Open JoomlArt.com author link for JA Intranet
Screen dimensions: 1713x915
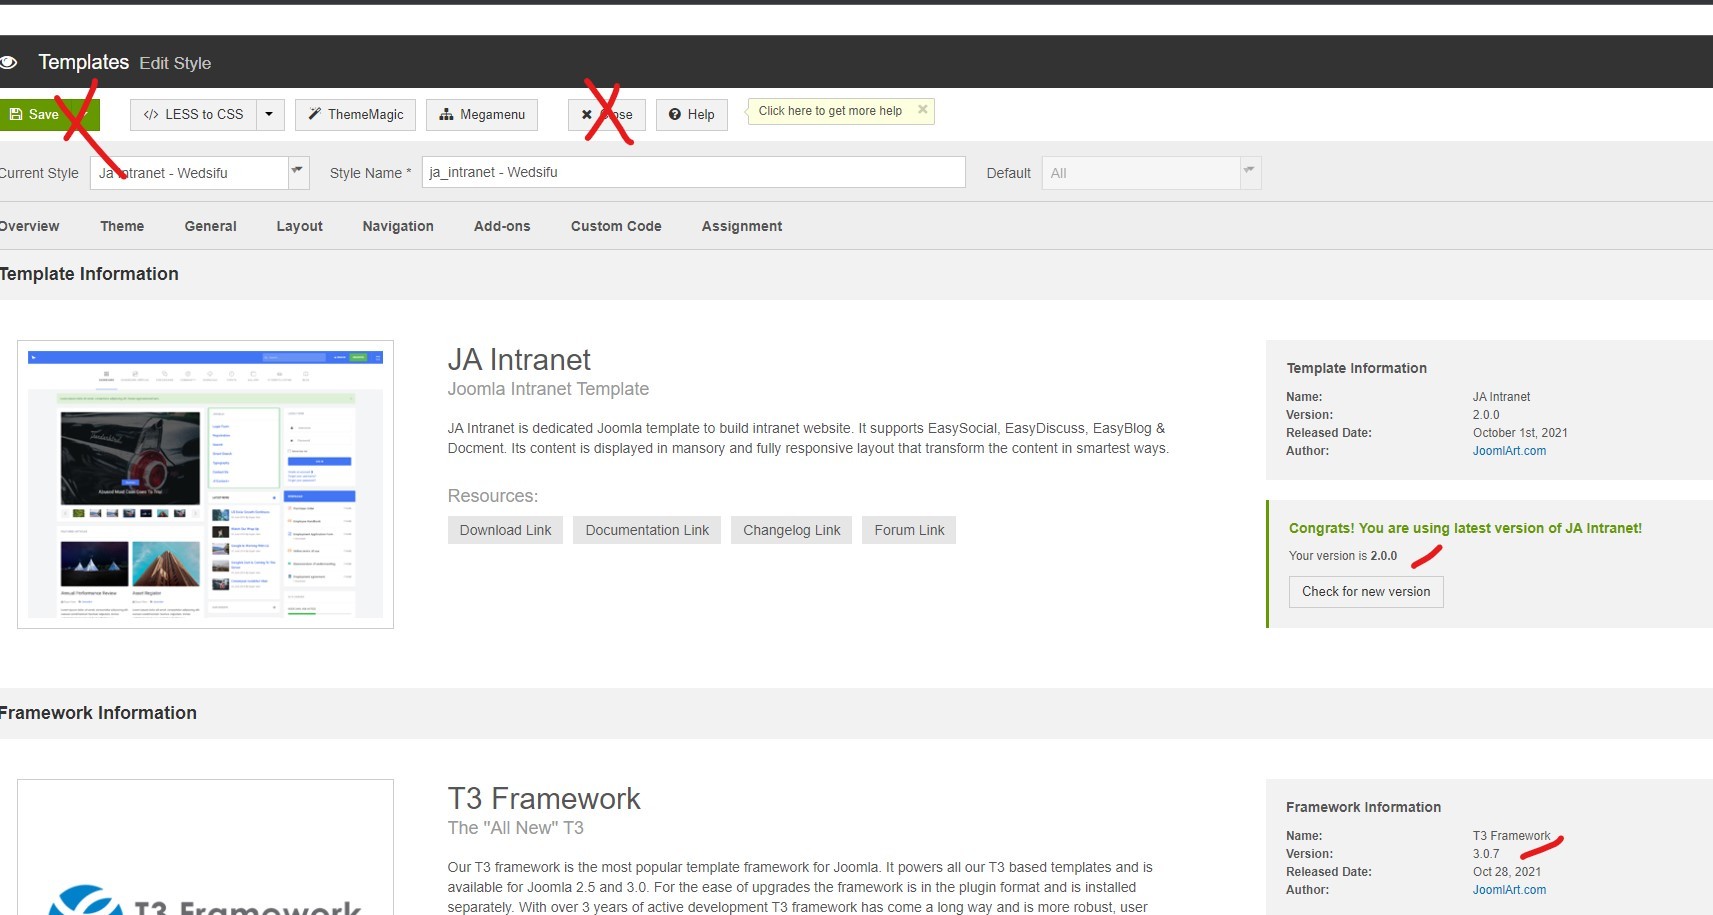(1509, 451)
